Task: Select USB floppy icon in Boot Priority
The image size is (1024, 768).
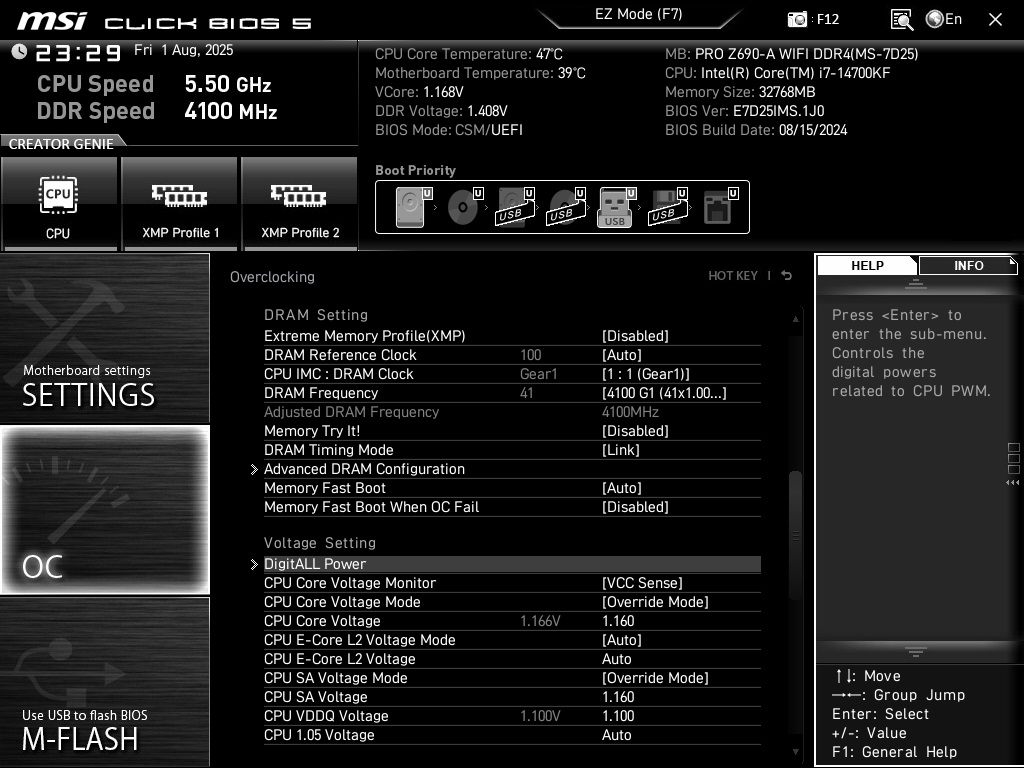Action: (667, 207)
